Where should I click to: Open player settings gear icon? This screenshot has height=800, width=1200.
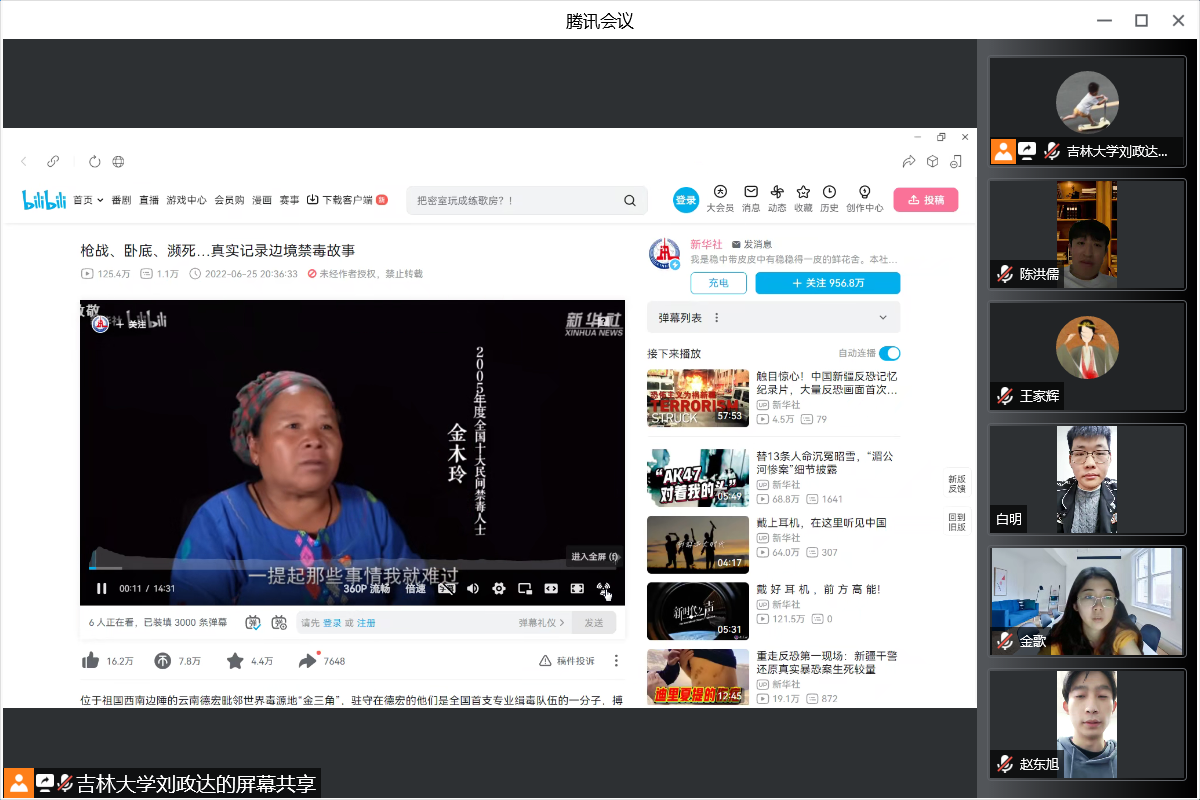click(x=498, y=589)
